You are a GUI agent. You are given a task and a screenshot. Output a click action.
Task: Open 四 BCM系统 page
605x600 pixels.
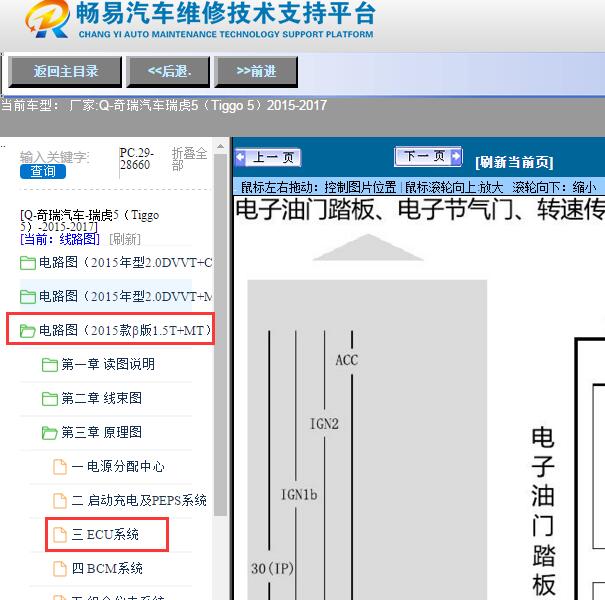(107, 568)
